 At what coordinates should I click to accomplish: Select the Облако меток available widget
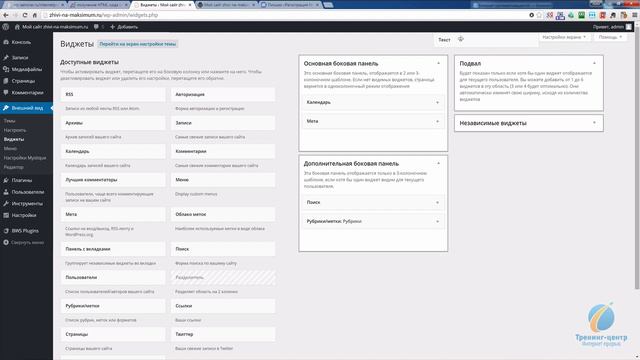(x=223, y=214)
